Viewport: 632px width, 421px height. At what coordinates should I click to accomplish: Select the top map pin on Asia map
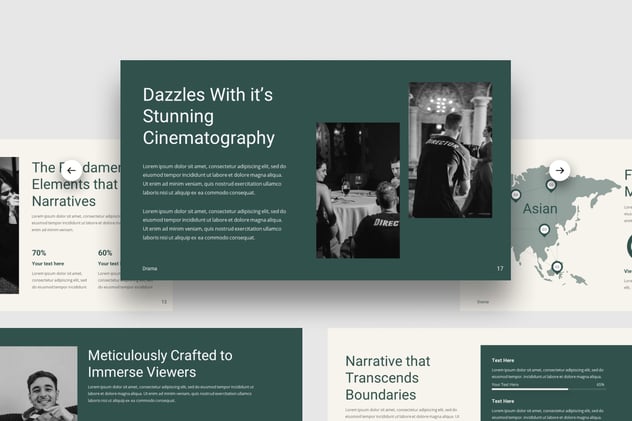551,185
